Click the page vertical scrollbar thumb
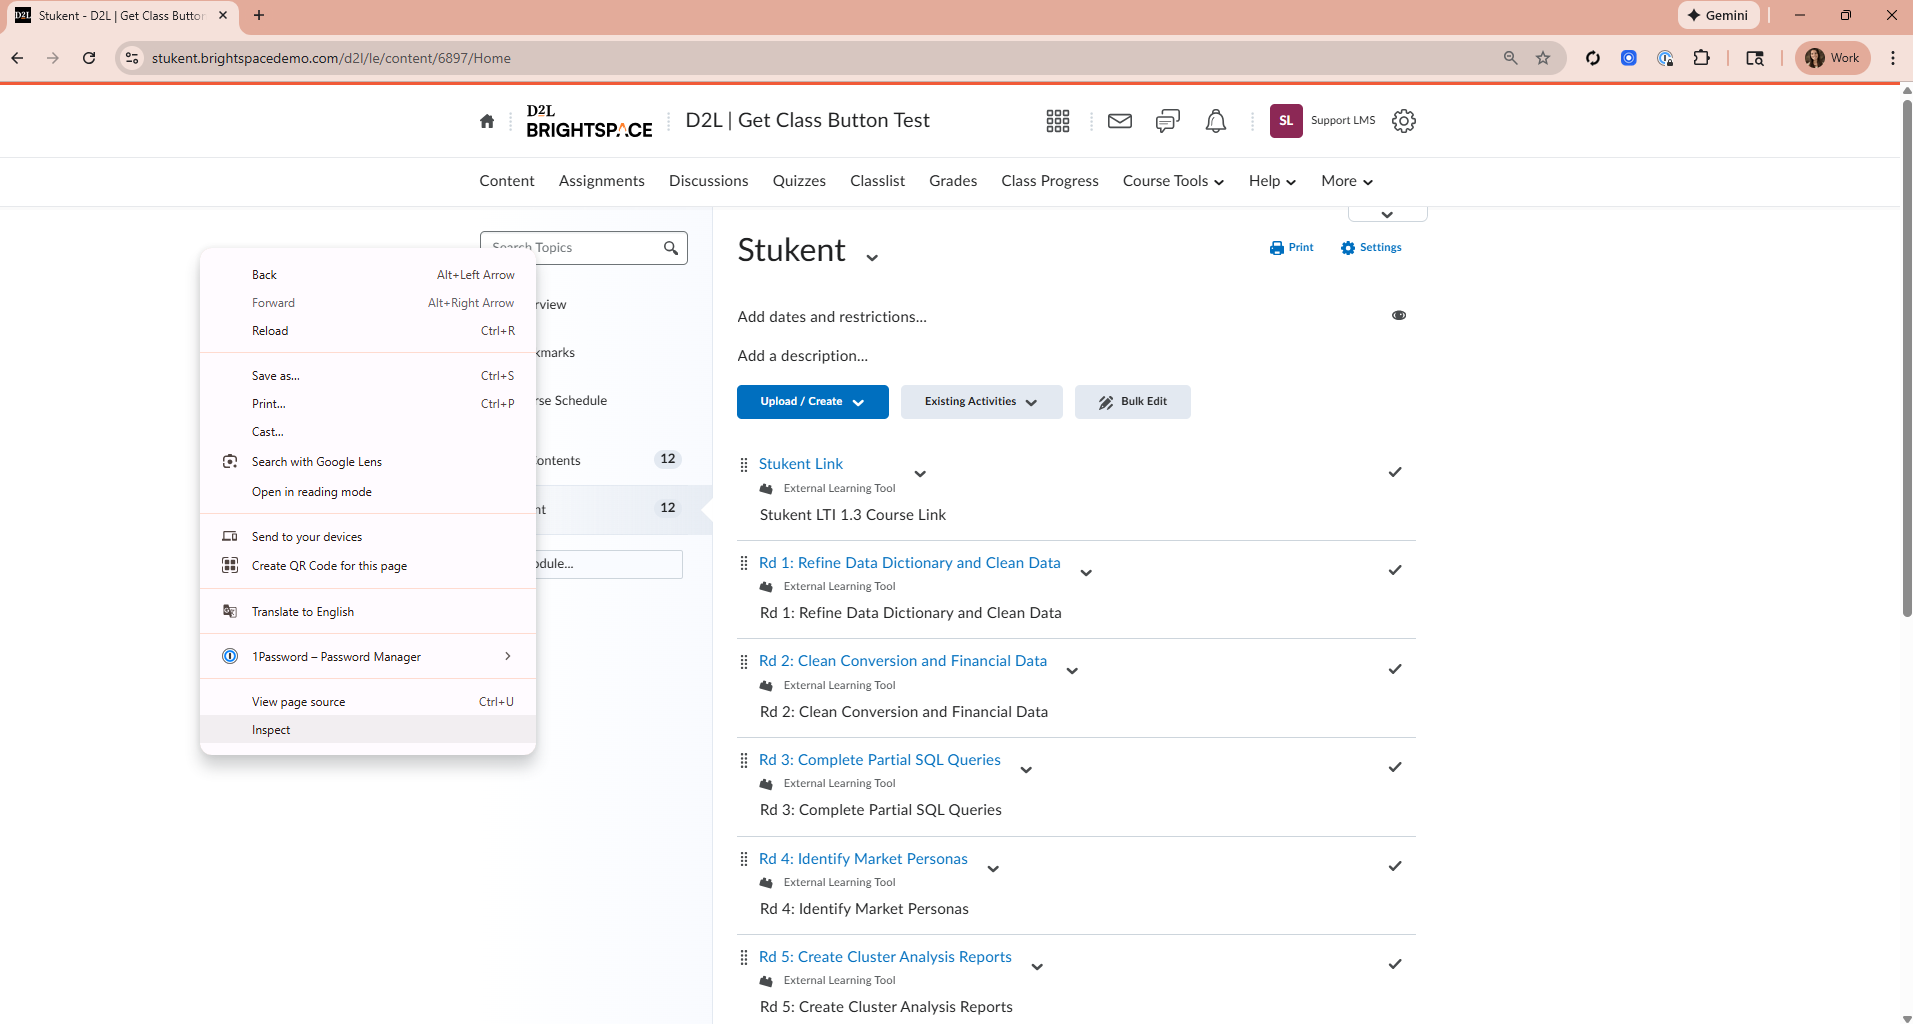Image resolution: width=1913 pixels, height=1024 pixels. 1906,360
